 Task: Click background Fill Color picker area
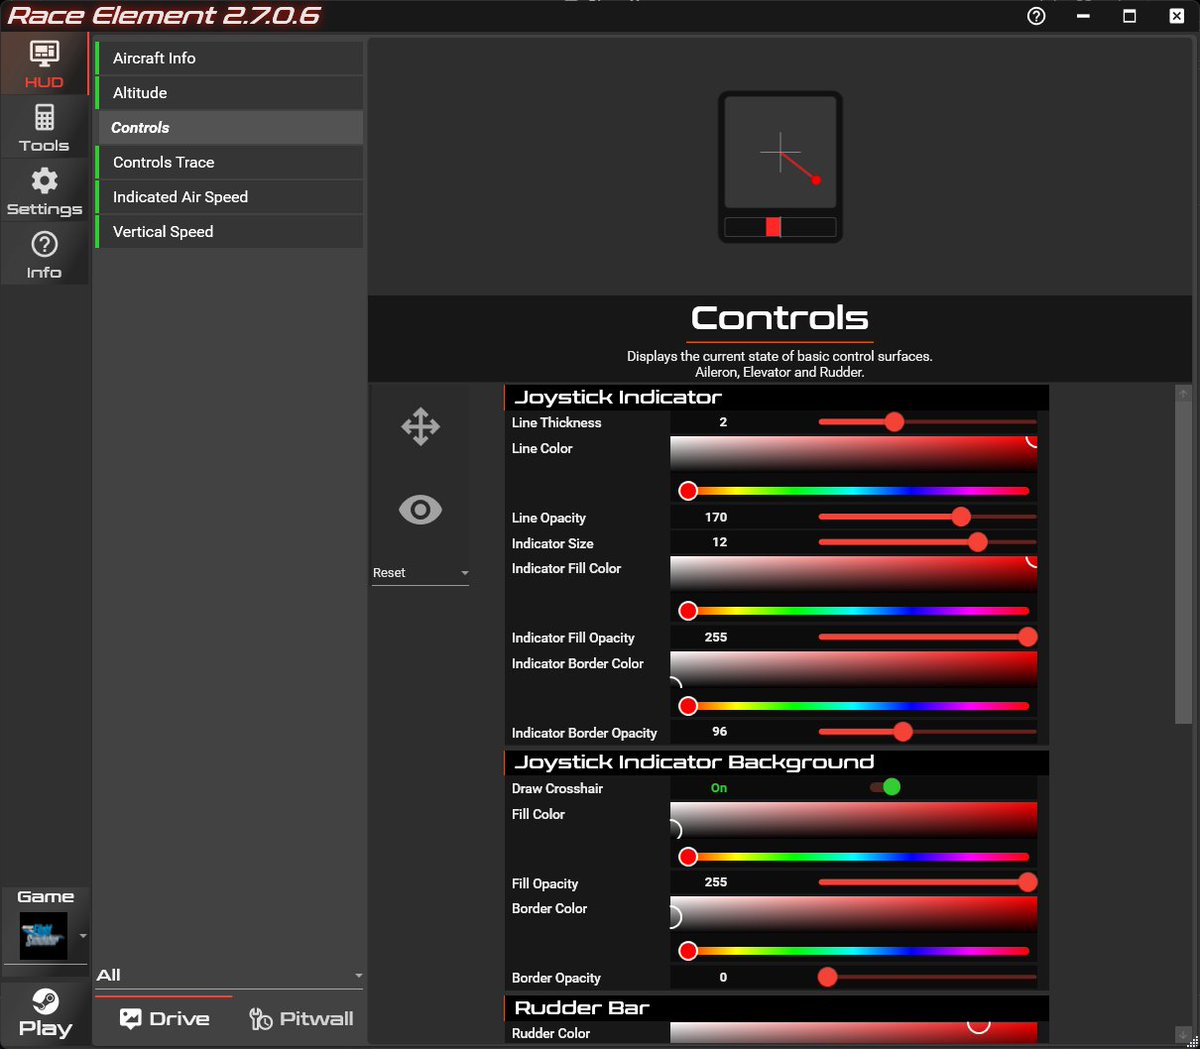point(853,819)
